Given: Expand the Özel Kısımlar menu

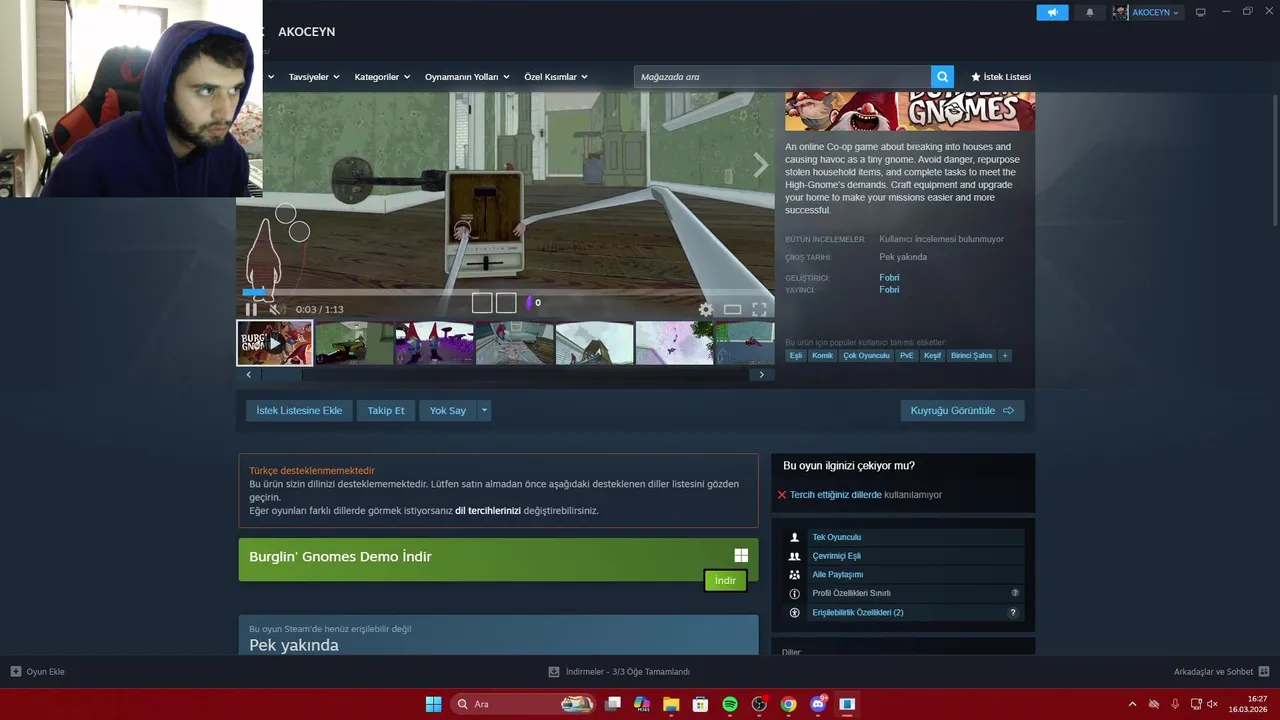Looking at the screenshot, I should click(556, 77).
